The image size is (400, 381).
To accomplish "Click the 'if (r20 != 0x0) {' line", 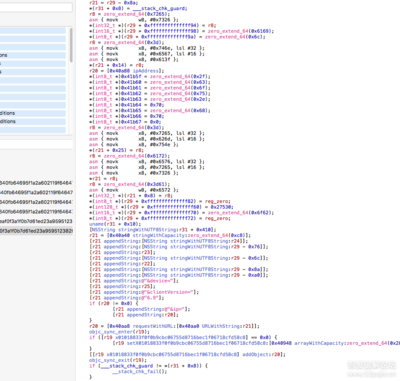I will coord(113,303).
